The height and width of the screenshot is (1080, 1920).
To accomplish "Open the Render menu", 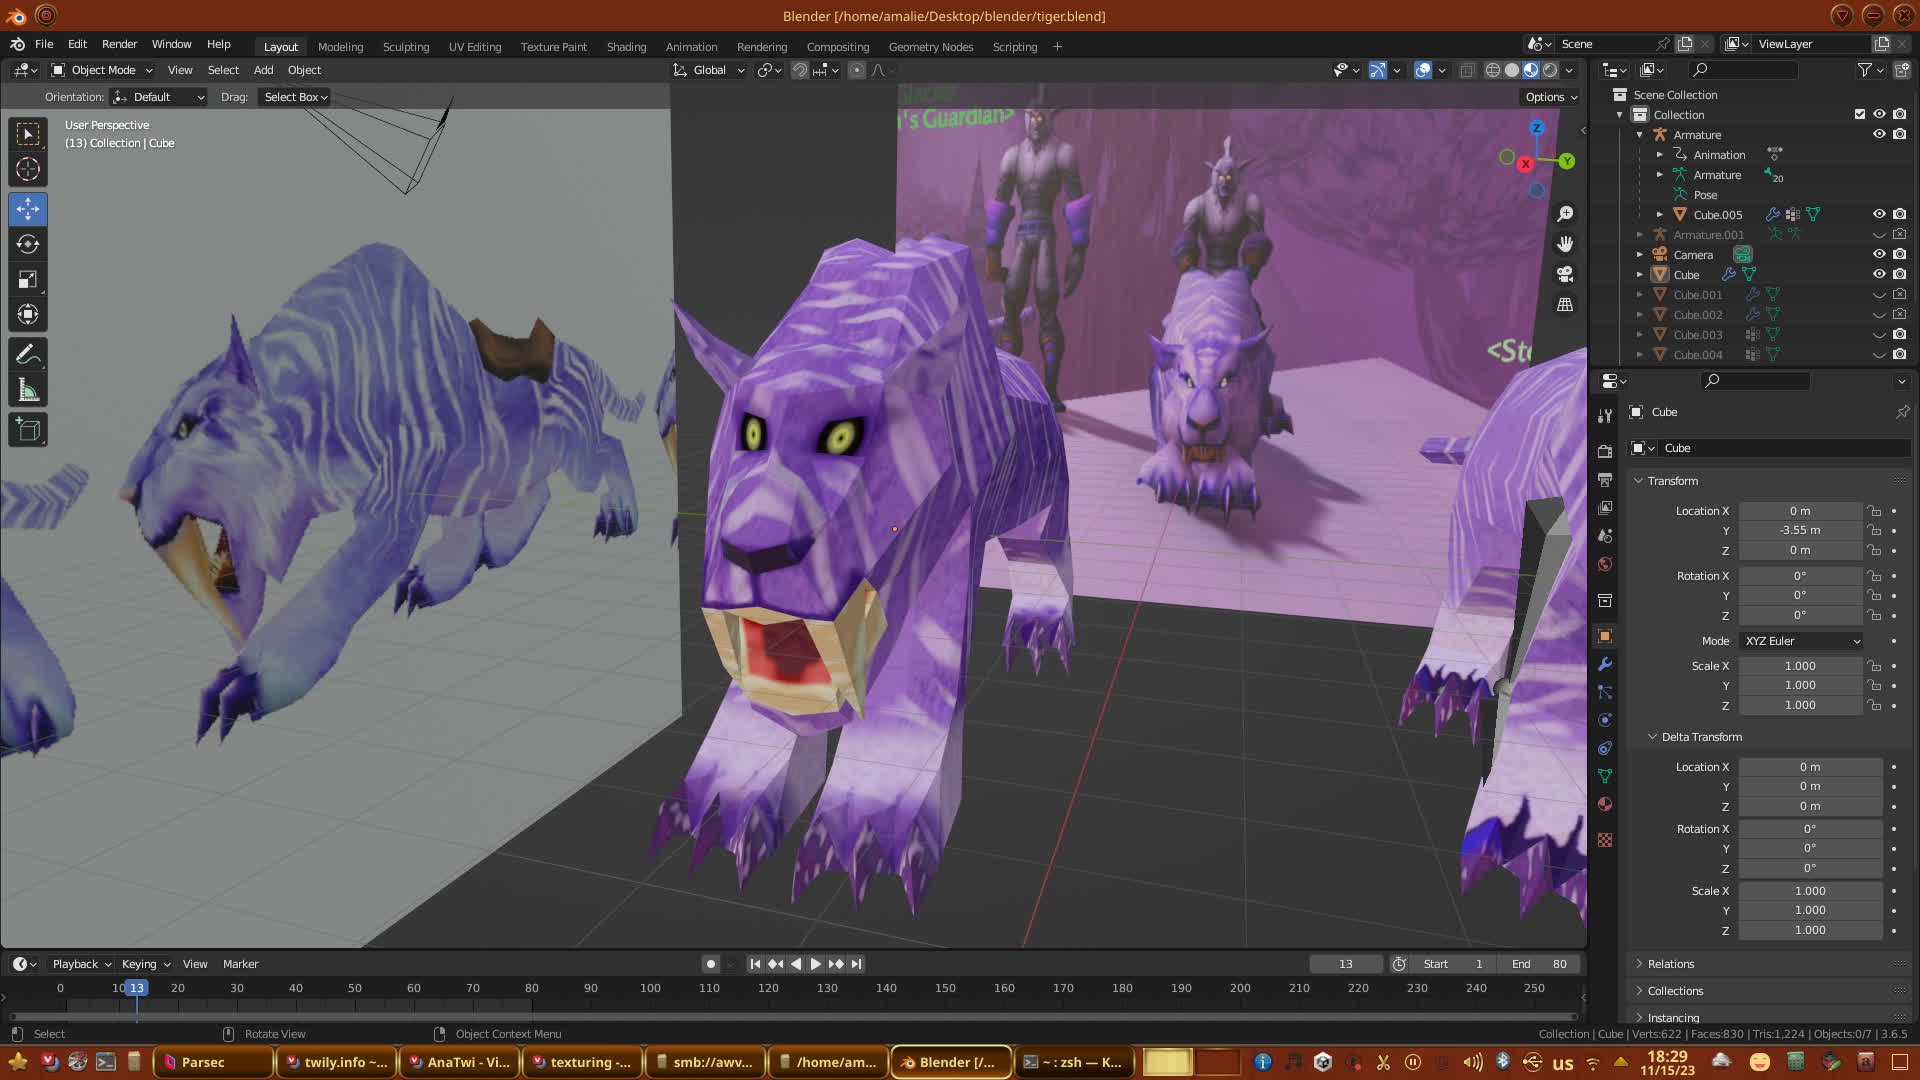I will [x=119, y=44].
